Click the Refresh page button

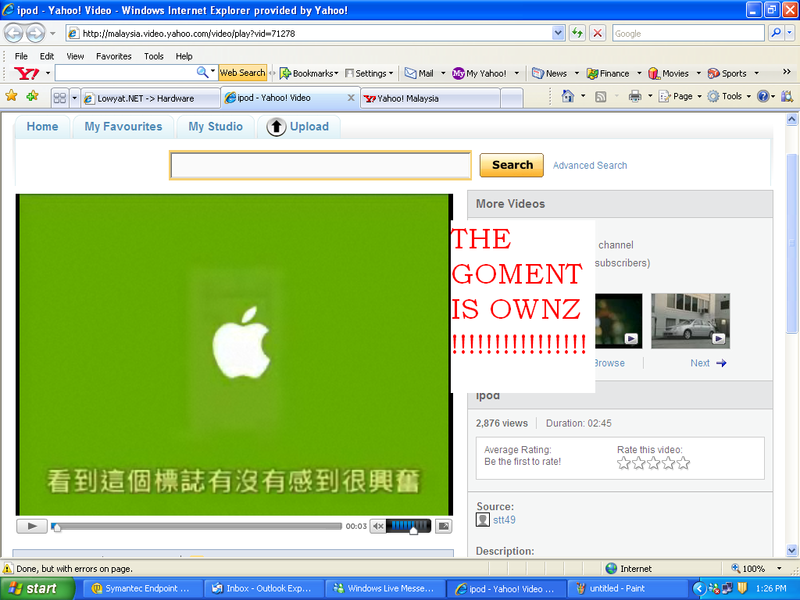(x=577, y=32)
